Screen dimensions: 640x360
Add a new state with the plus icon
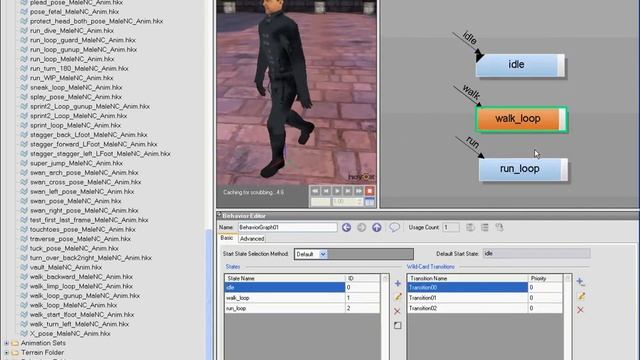click(x=398, y=283)
